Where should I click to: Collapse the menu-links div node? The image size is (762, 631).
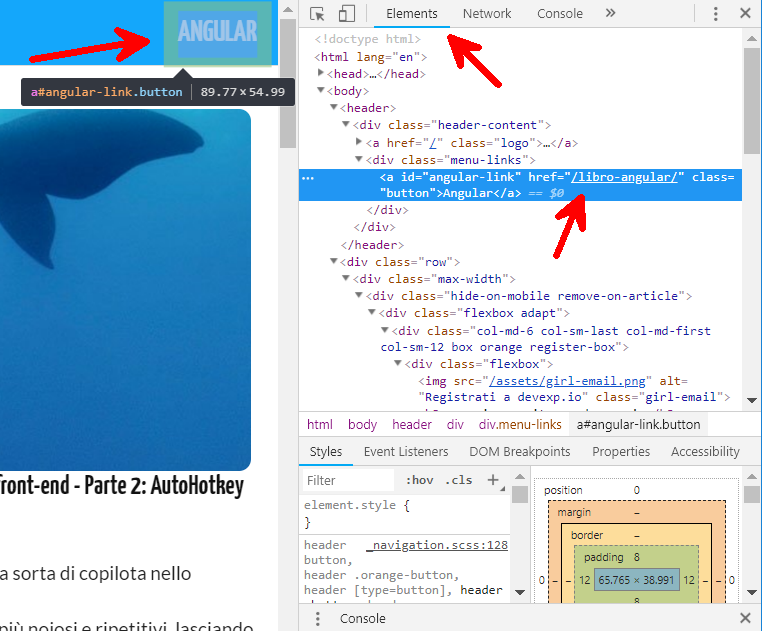tap(359, 159)
